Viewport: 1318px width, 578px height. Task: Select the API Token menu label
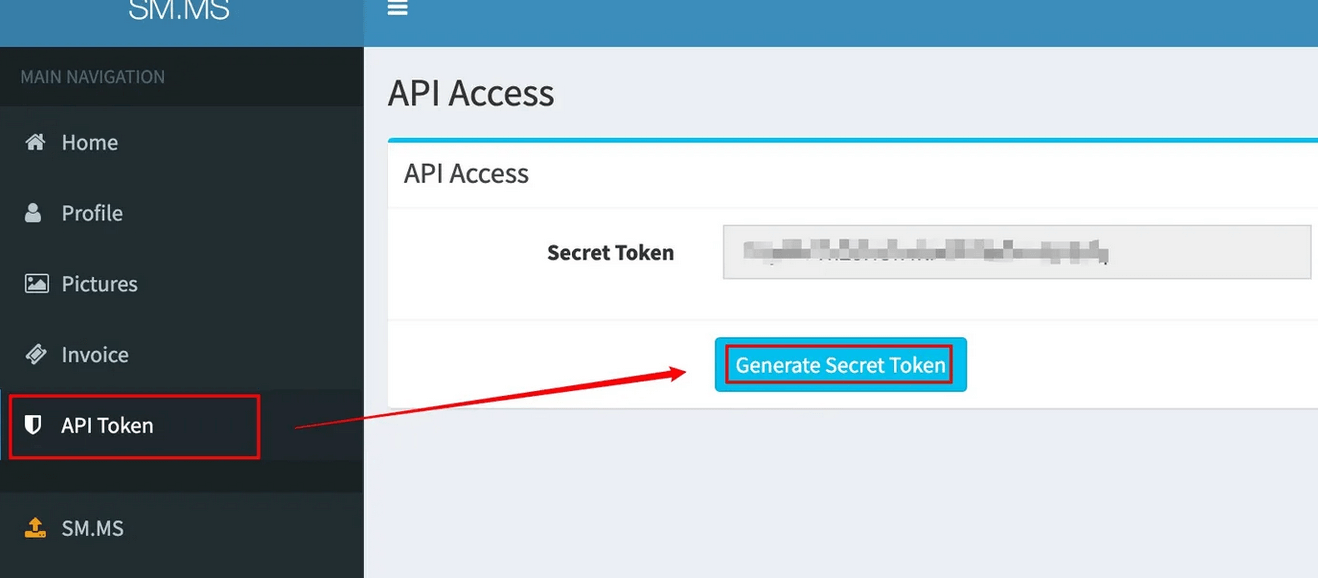point(107,426)
